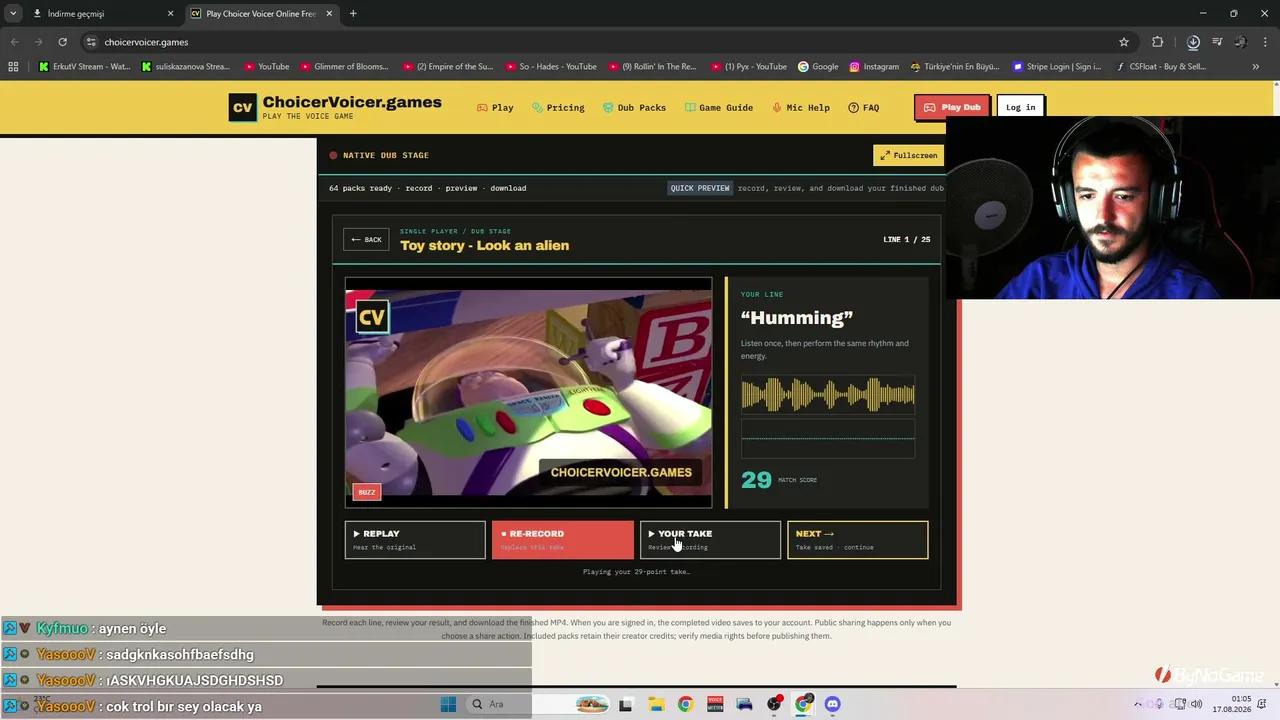Open the Game Guide nav link
This screenshot has height=720, width=1280.
point(719,108)
